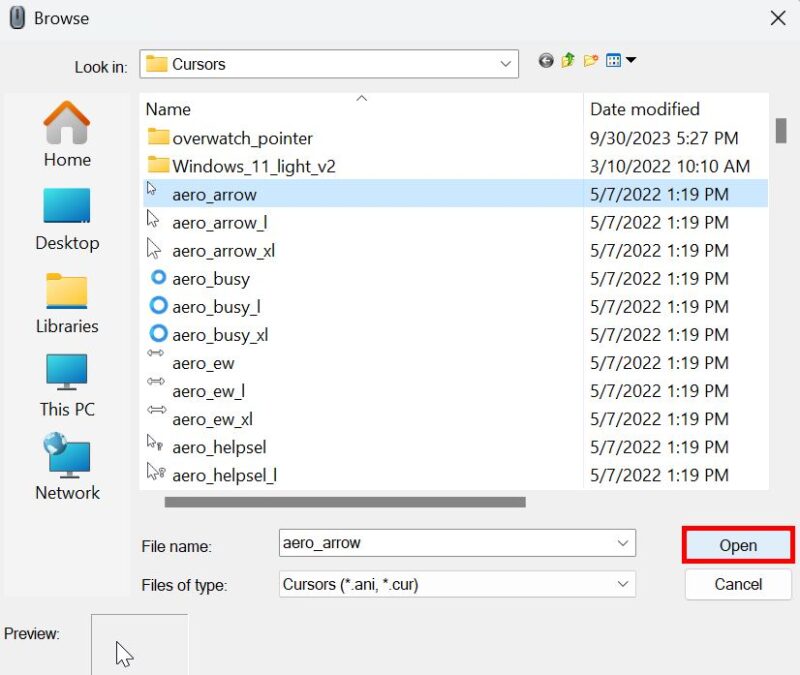The height and width of the screenshot is (675, 800).
Task: Click the Open button
Action: [x=738, y=545]
